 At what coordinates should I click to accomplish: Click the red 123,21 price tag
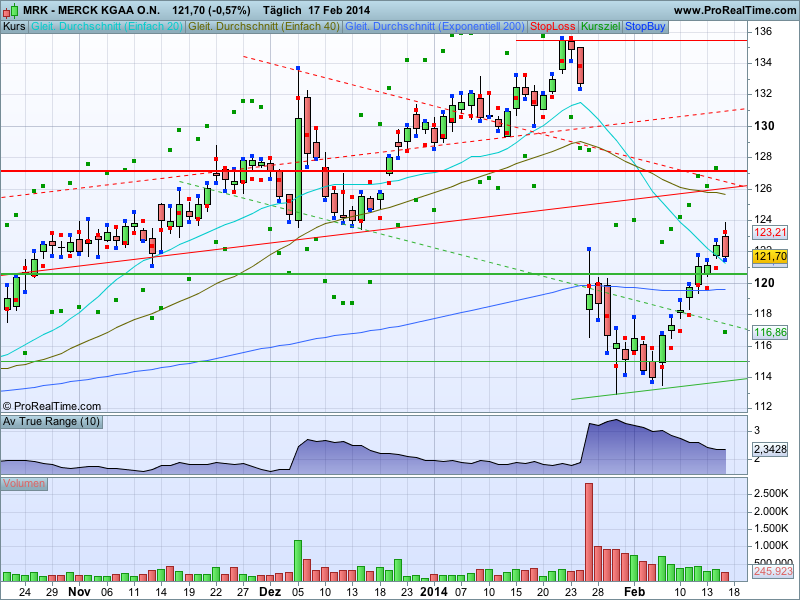[770, 233]
